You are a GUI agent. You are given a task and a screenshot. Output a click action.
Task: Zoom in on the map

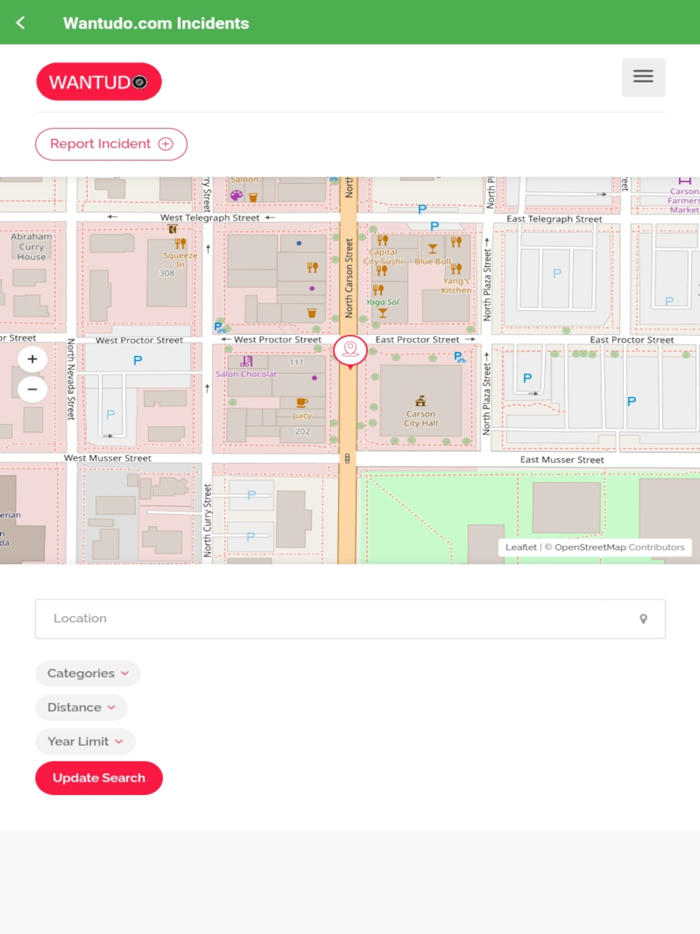[x=32, y=359]
